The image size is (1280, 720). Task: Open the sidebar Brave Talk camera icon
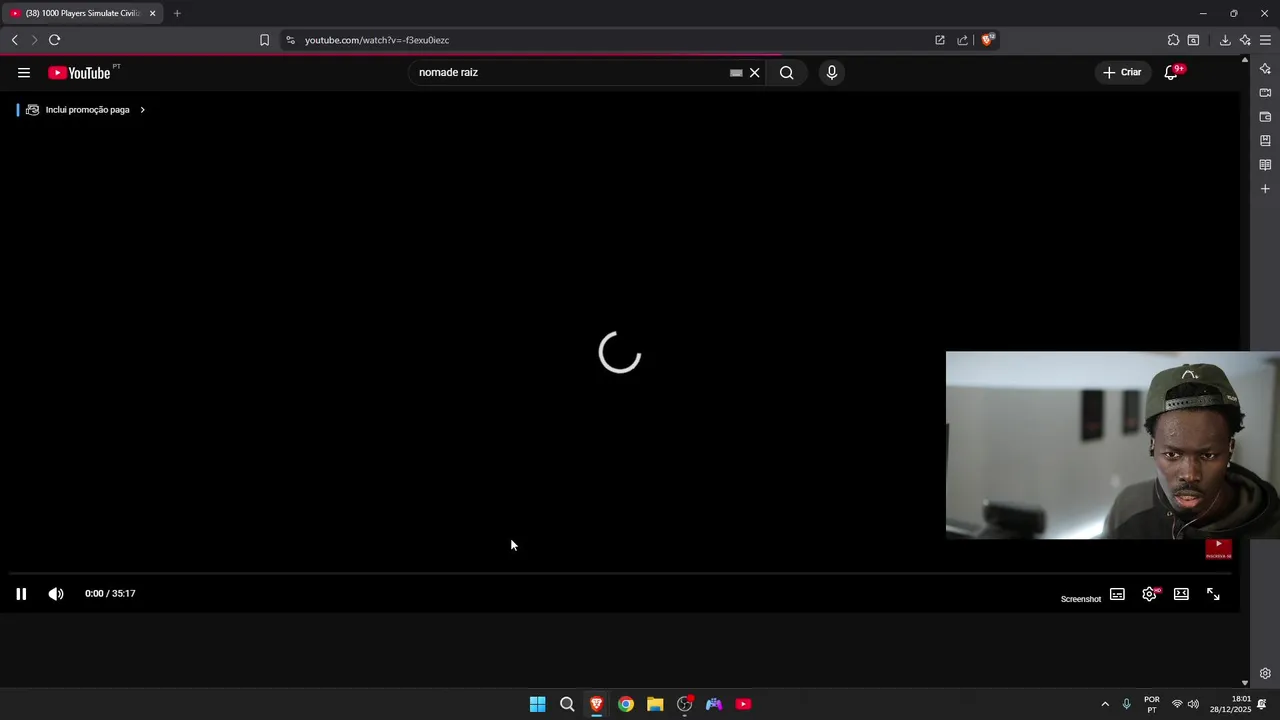pos(1265,93)
